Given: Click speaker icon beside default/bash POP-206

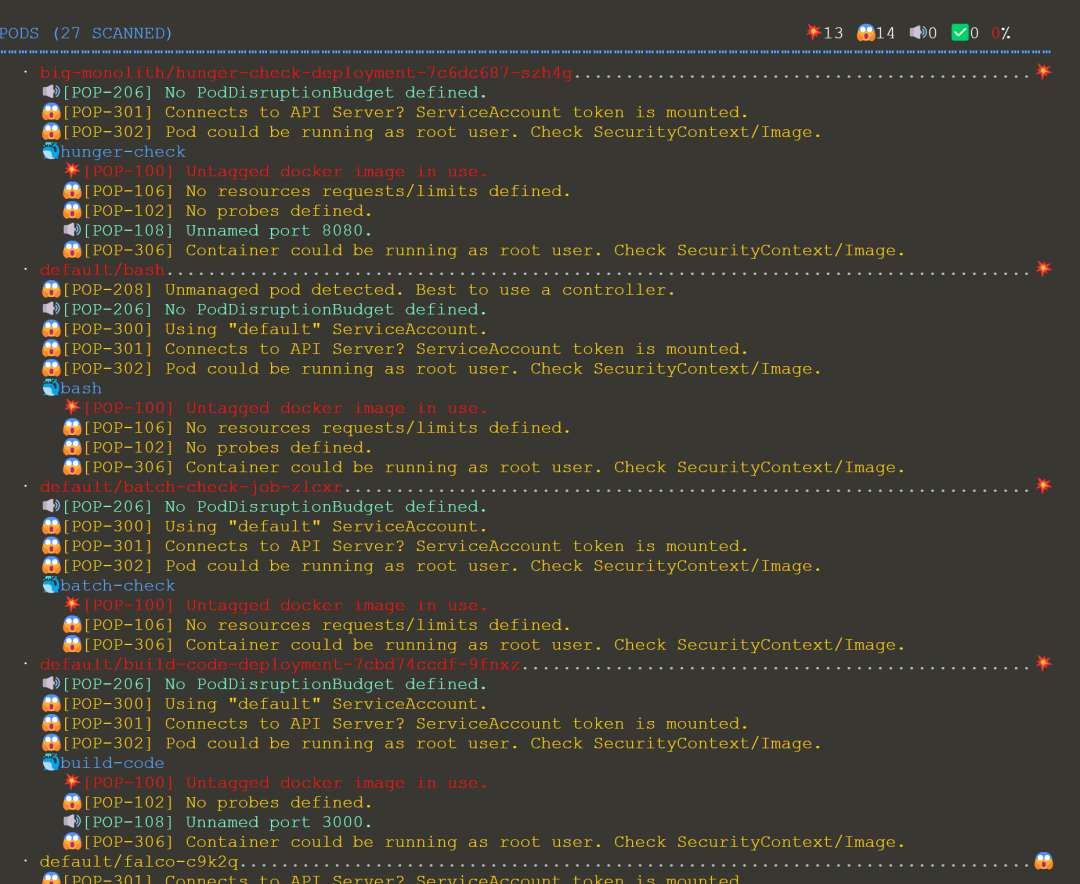Looking at the screenshot, I should (x=51, y=309).
